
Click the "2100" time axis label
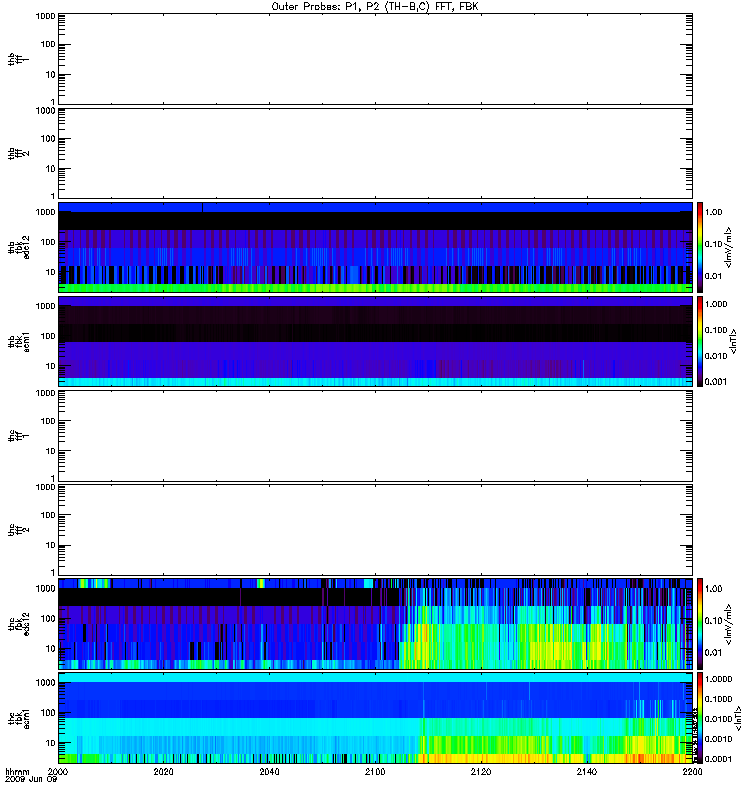click(375, 771)
